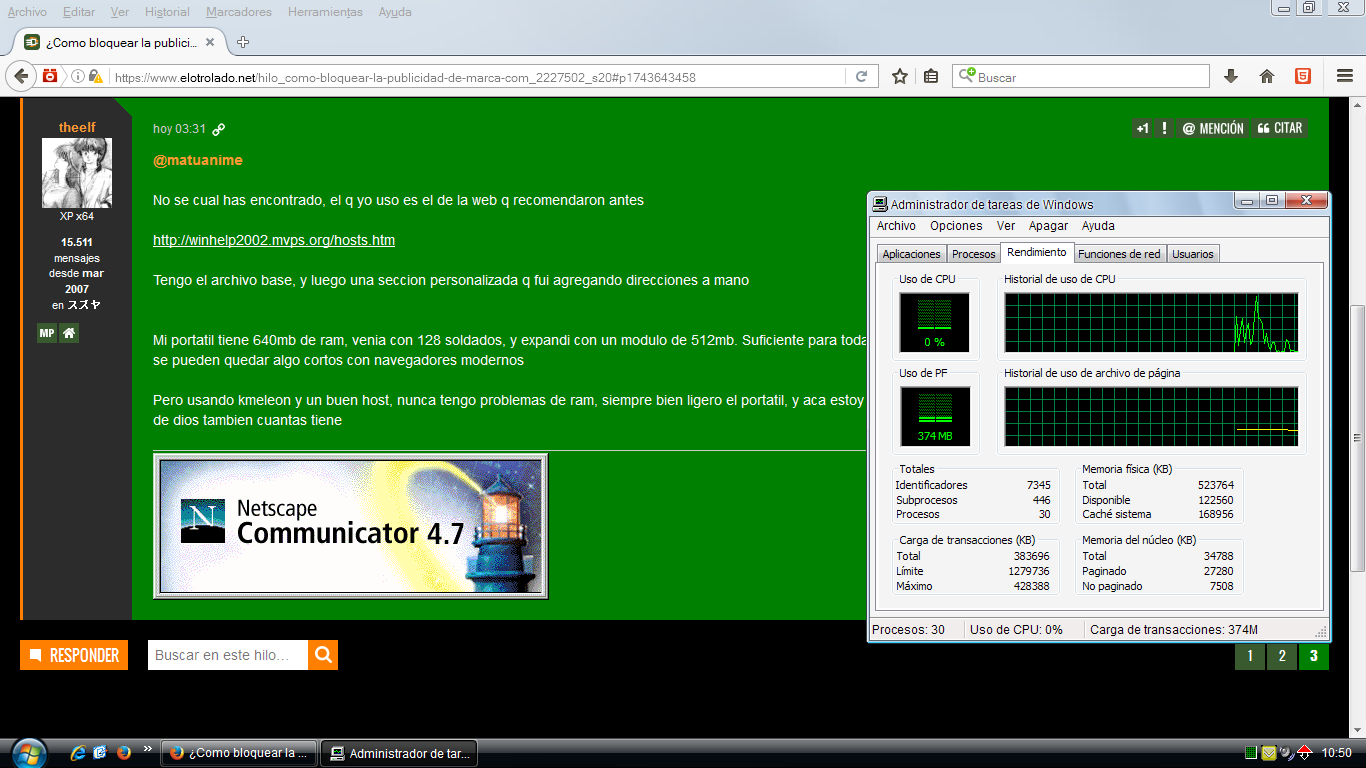Launch Firefox from the Quick Launch bar
Image resolution: width=1366 pixels, height=768 pixels.
pyautogui.click(x=124, y=752)
